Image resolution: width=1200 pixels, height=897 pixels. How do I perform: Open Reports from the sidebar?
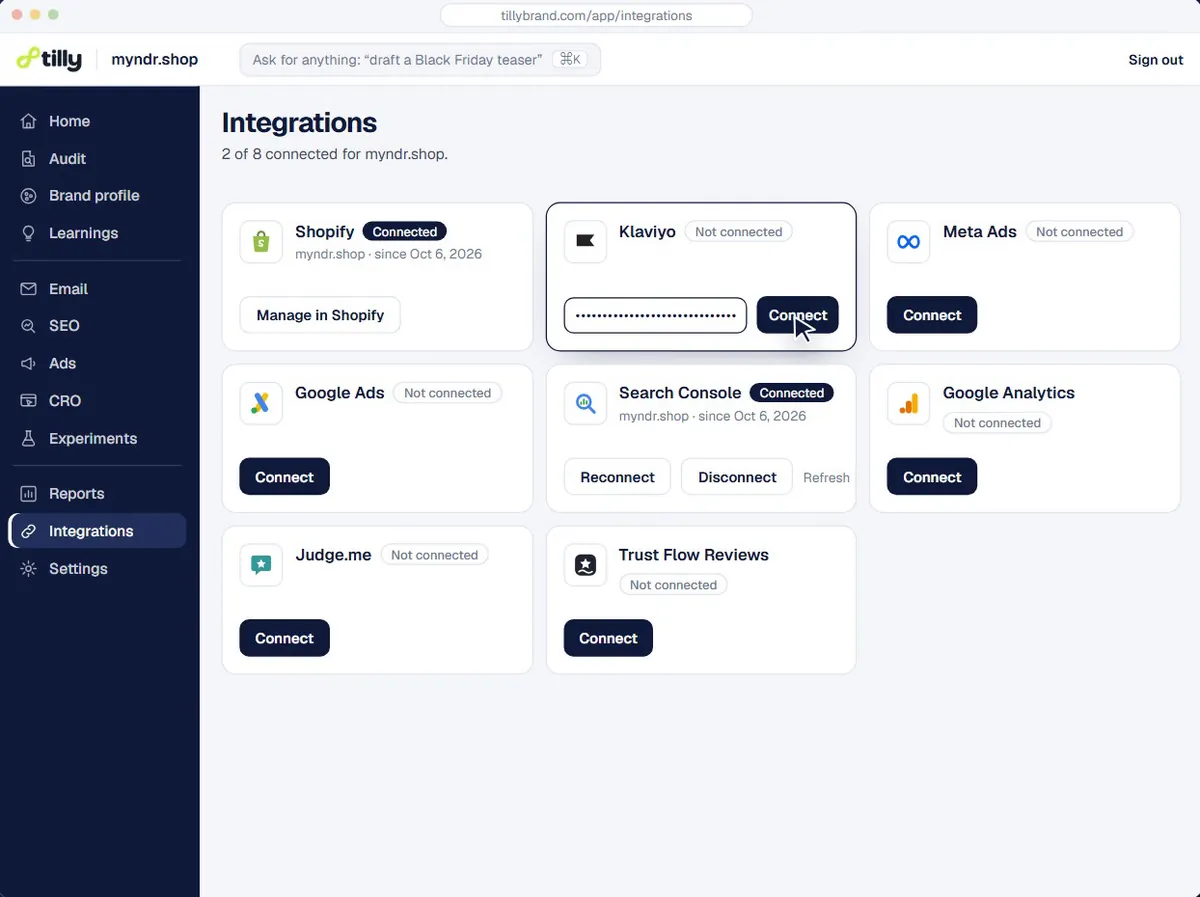[x=97, y=494]
